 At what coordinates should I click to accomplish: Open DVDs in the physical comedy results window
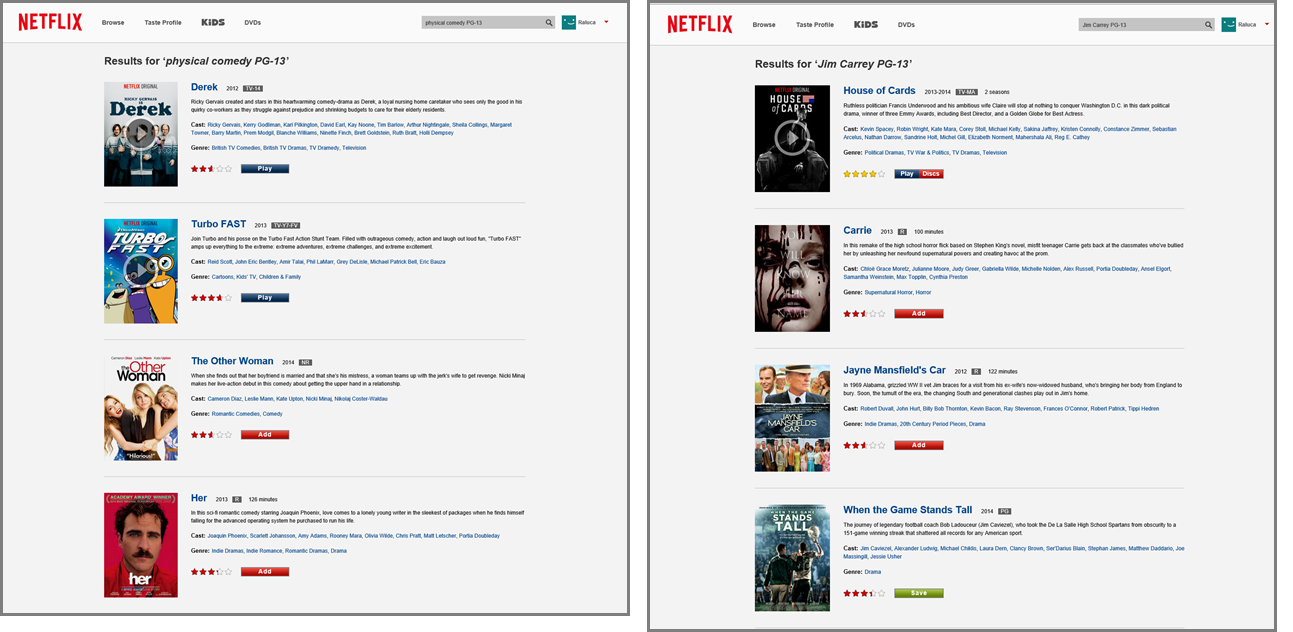click(253, 22)
